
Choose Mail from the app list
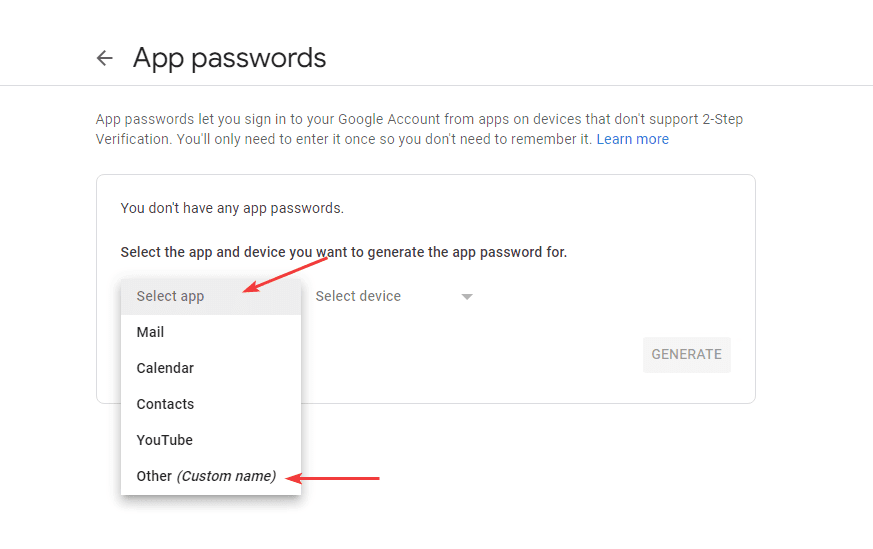[151, 332]
